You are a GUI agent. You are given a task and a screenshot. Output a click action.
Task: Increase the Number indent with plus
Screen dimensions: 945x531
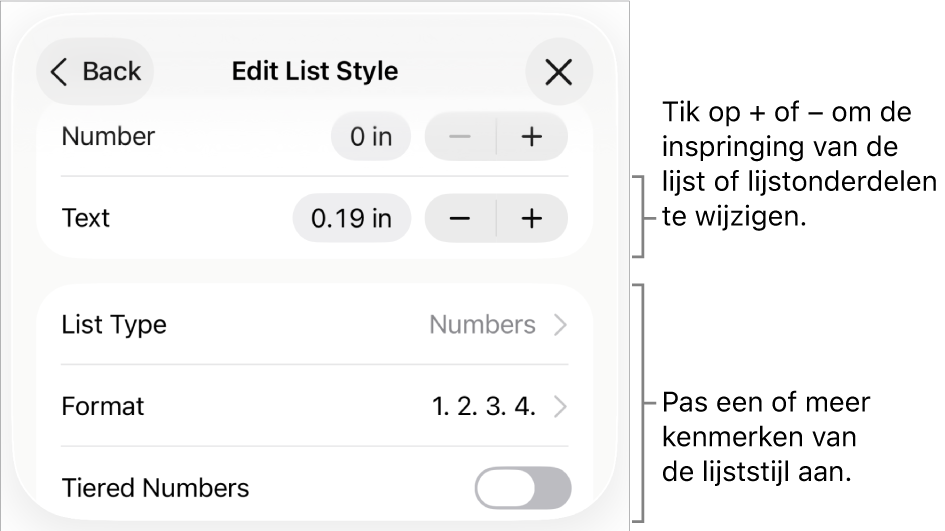click(532, 137)
